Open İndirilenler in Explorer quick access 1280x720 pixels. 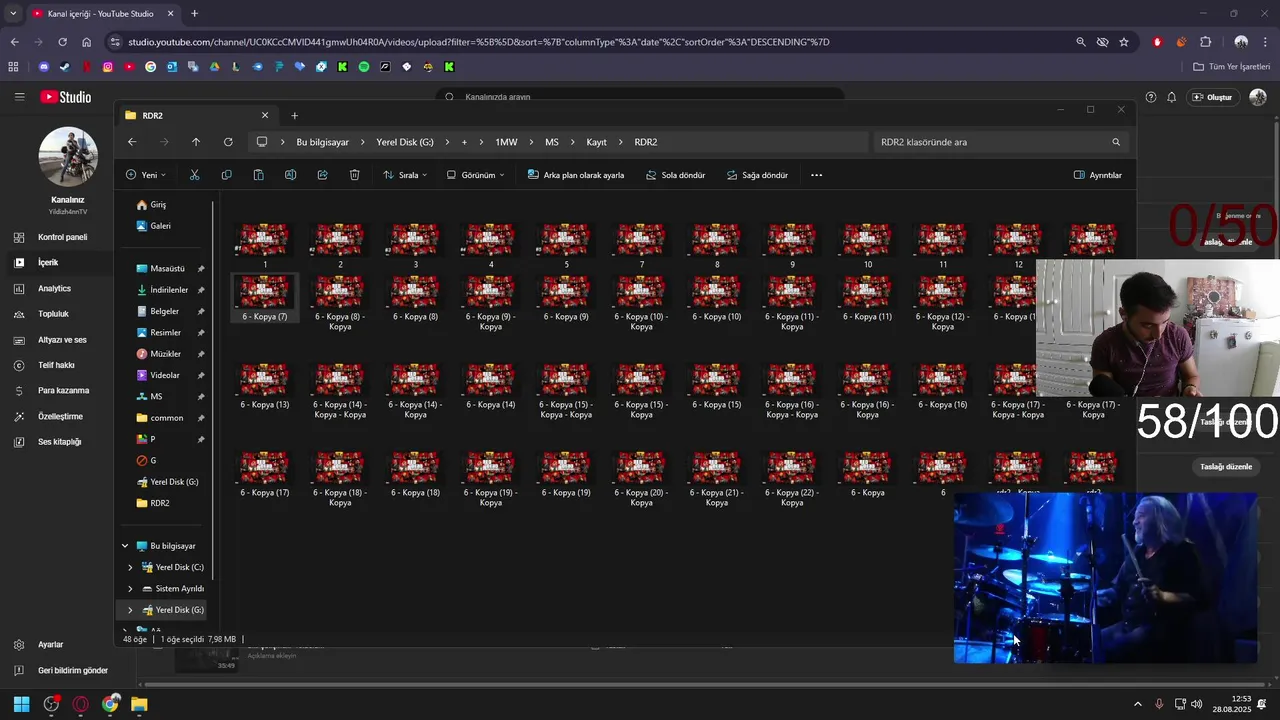click(x=169, y=290)
